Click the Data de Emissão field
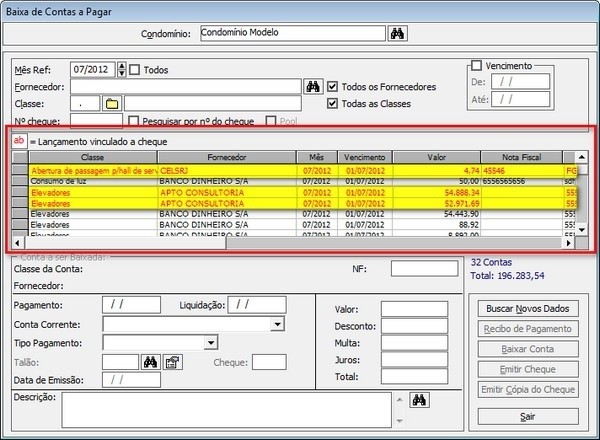 click(x=131, y=380)
